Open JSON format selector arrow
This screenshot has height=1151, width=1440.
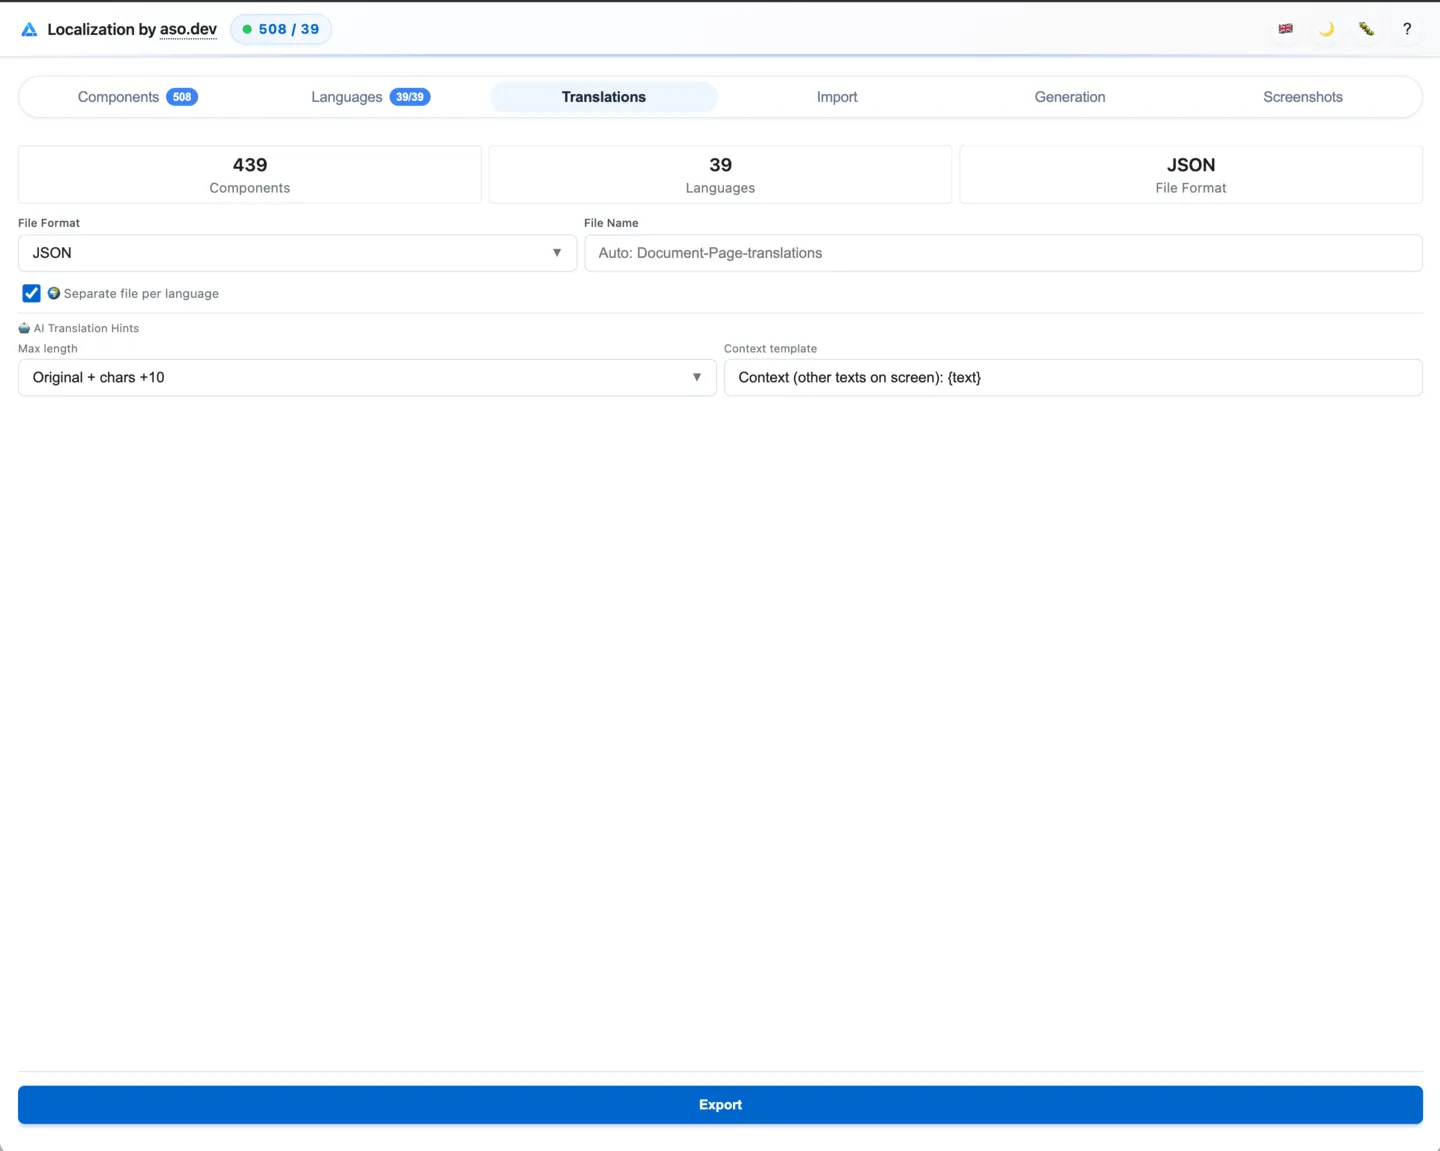(x=557, y=253)
